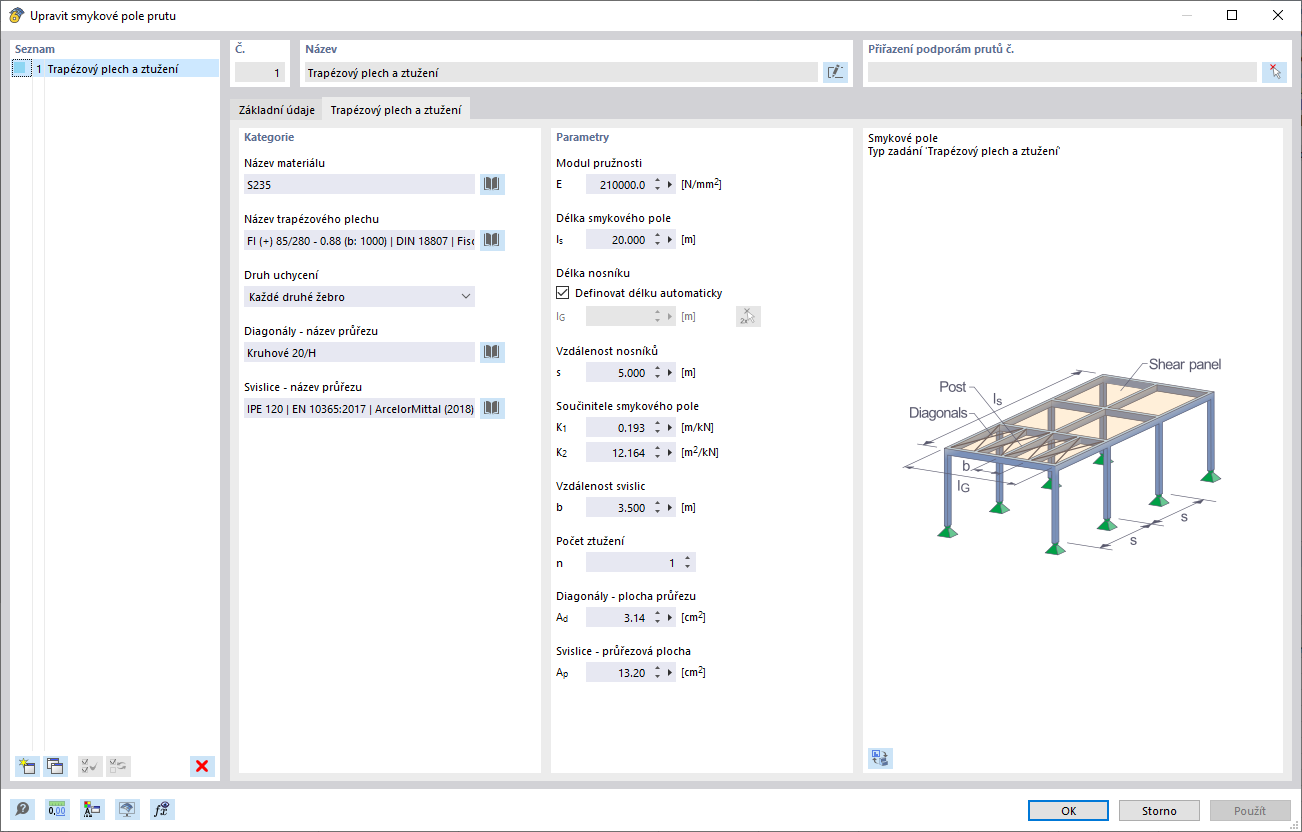Click the Název name input field
1302x832 pixels.
pyautogui.click(x=561, y=72)
